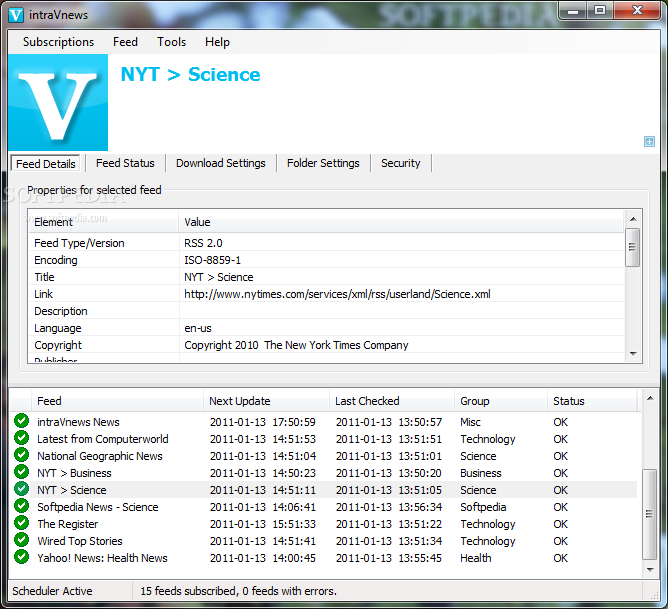Viewport: 668px width, 609px height.
Task: Click feed list scroll up arrow
Action: (x=650, y=398)
